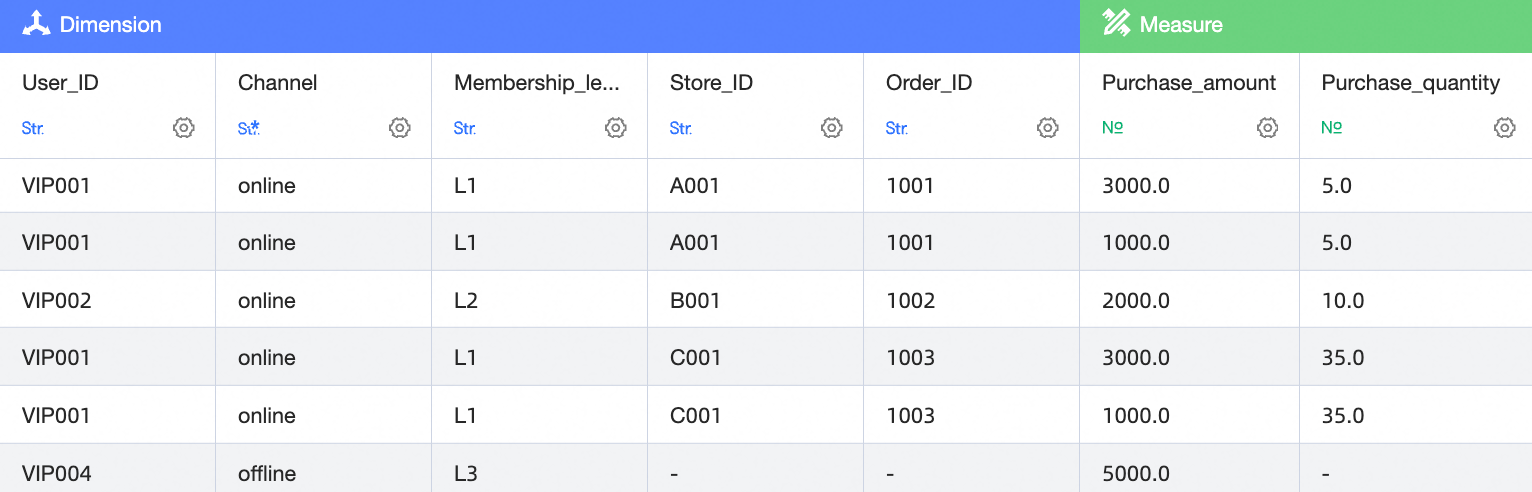Change the string type under Channel
The height and width of the screenshot is (492, 1532).
[x=249, y=128]
